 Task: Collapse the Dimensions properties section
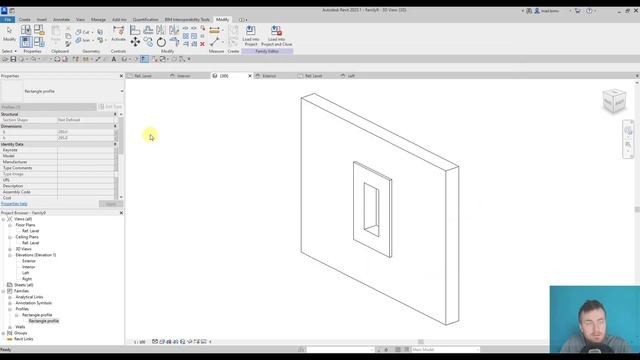click(115, 126)
